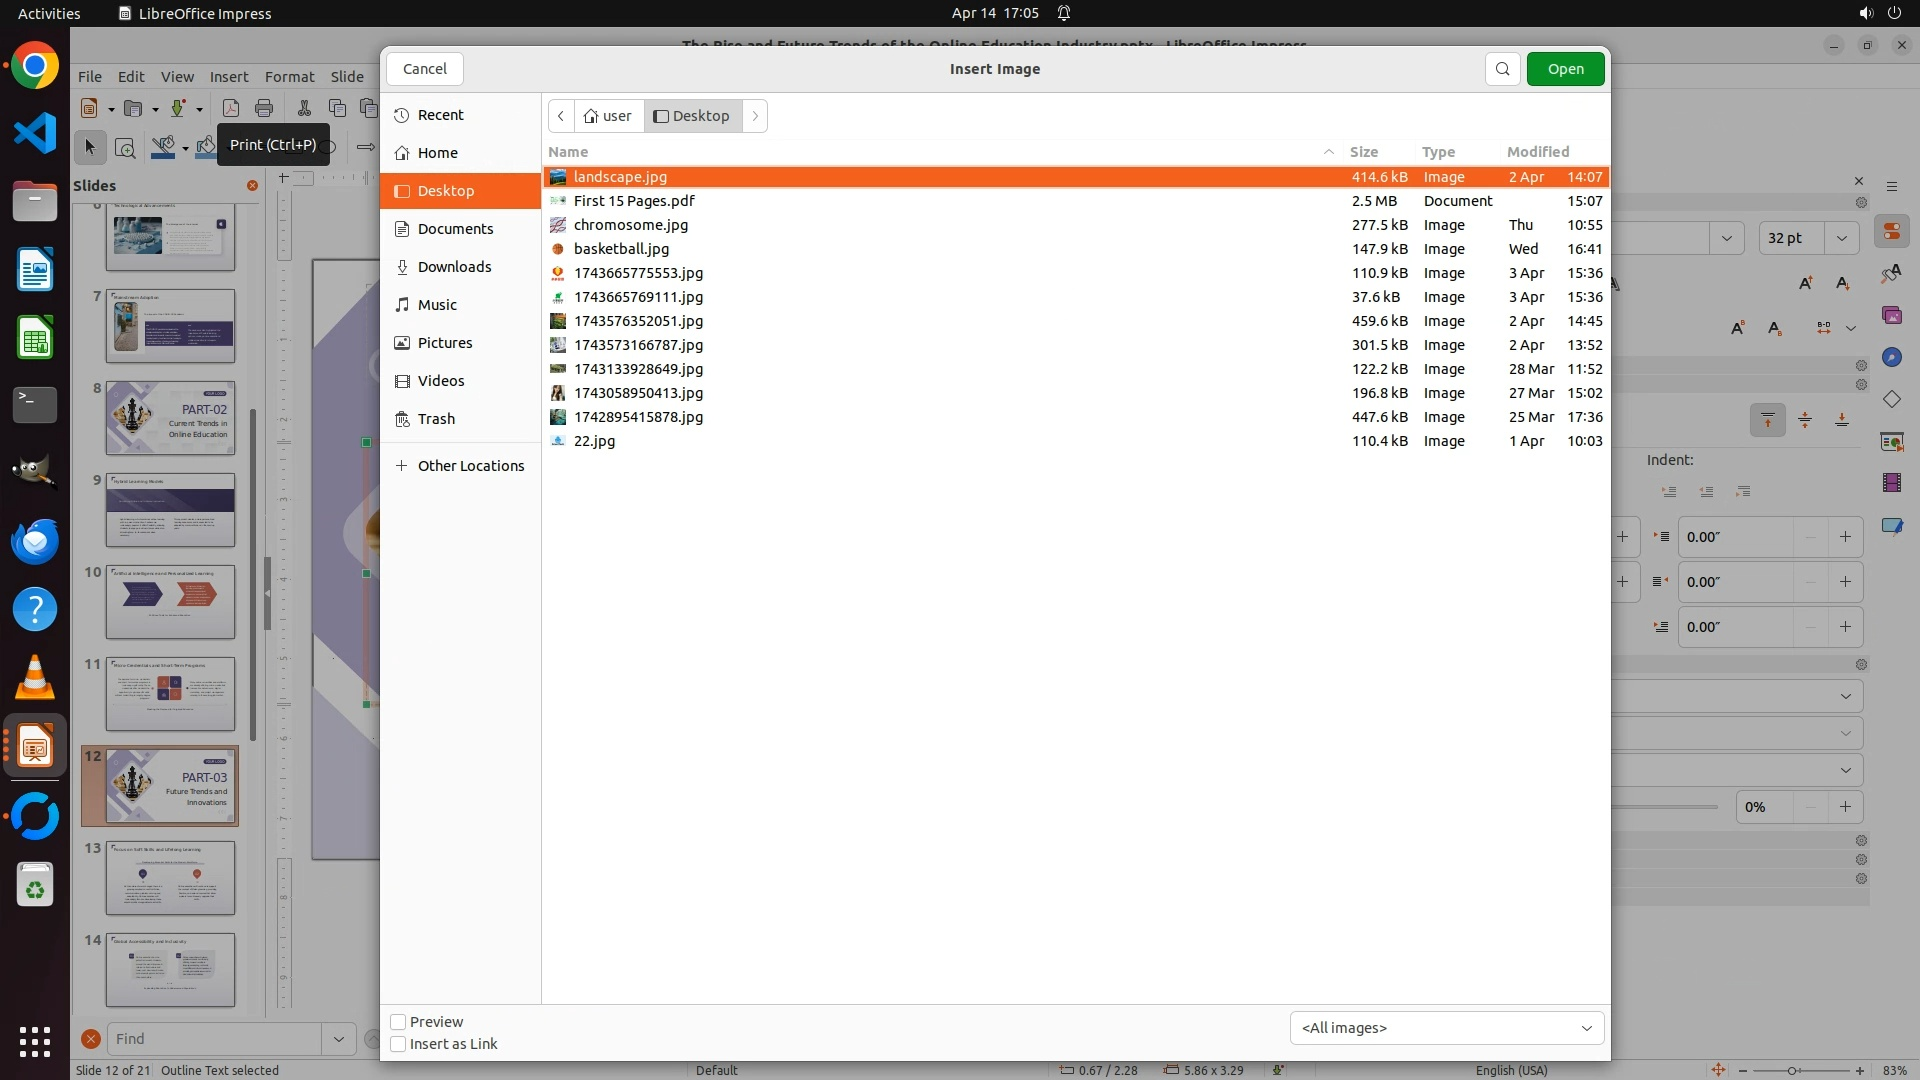Open the 32 pt font size dropdown
Image resolution: width=1920 pixels, height=1080 pixels.
[x=1842, y=238]
